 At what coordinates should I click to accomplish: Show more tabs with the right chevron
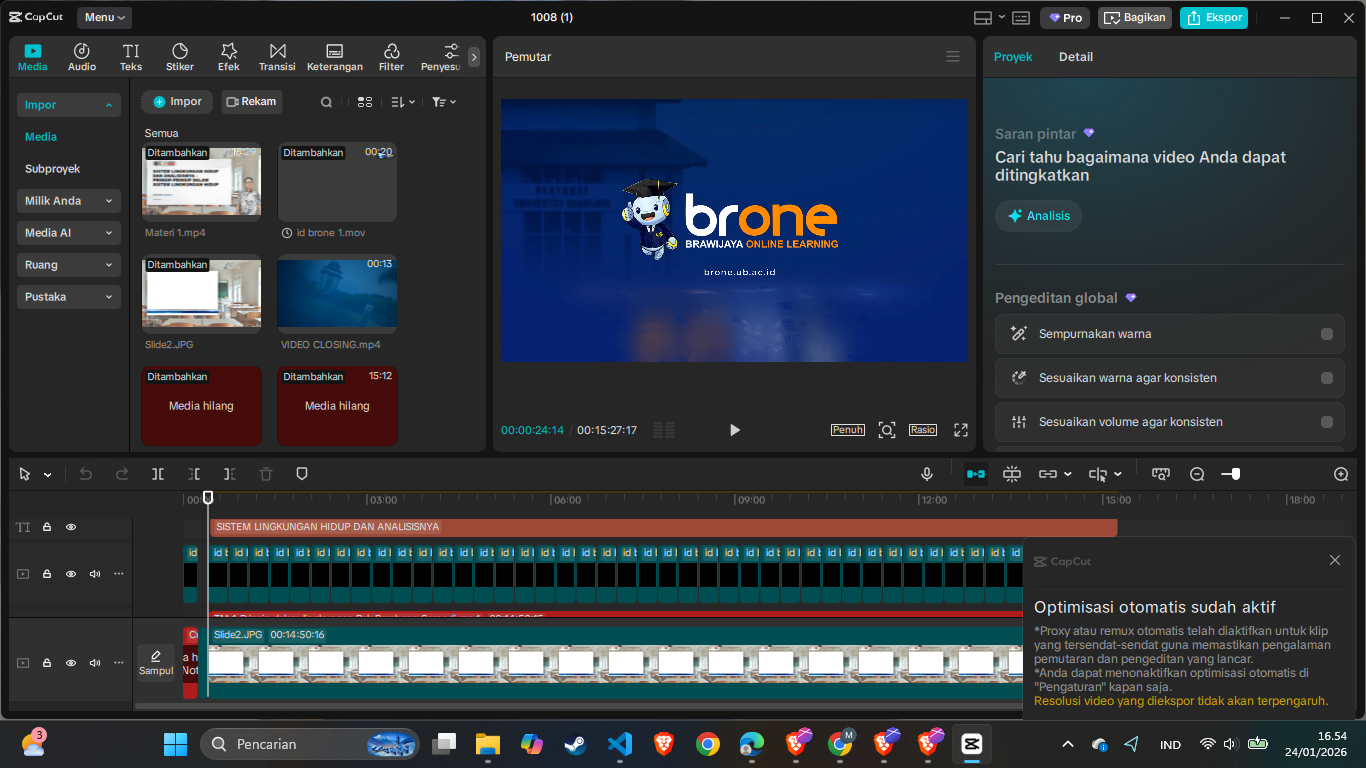tap(474, 57)
